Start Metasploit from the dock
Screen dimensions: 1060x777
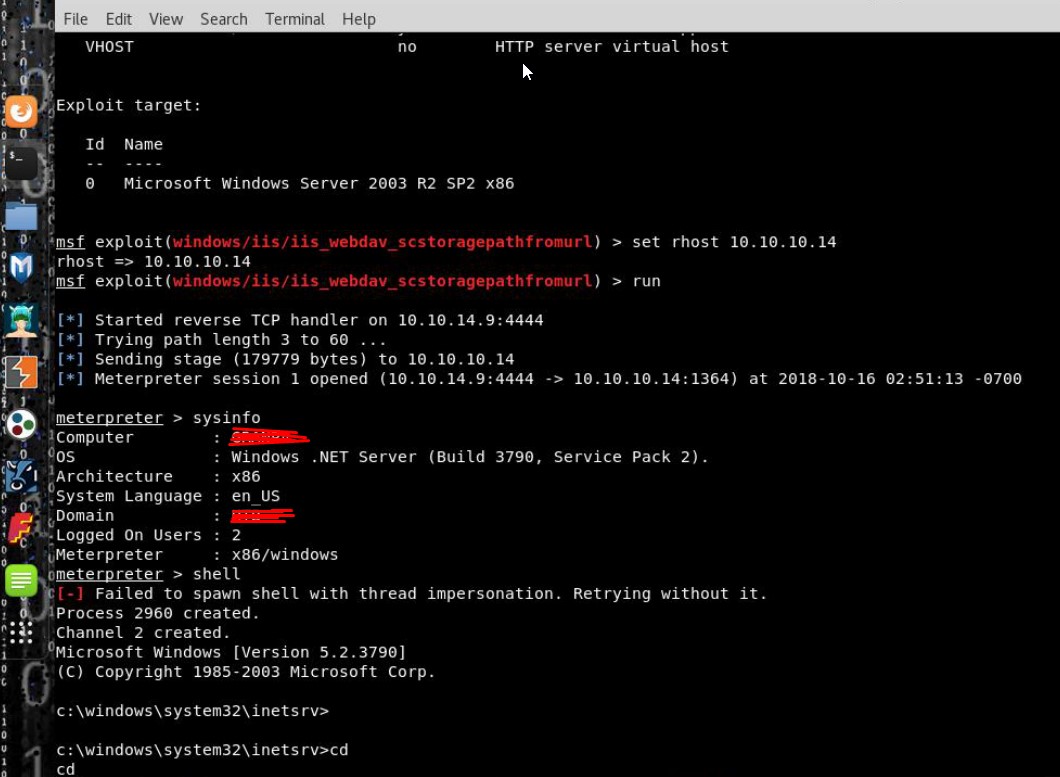[21, 268]
